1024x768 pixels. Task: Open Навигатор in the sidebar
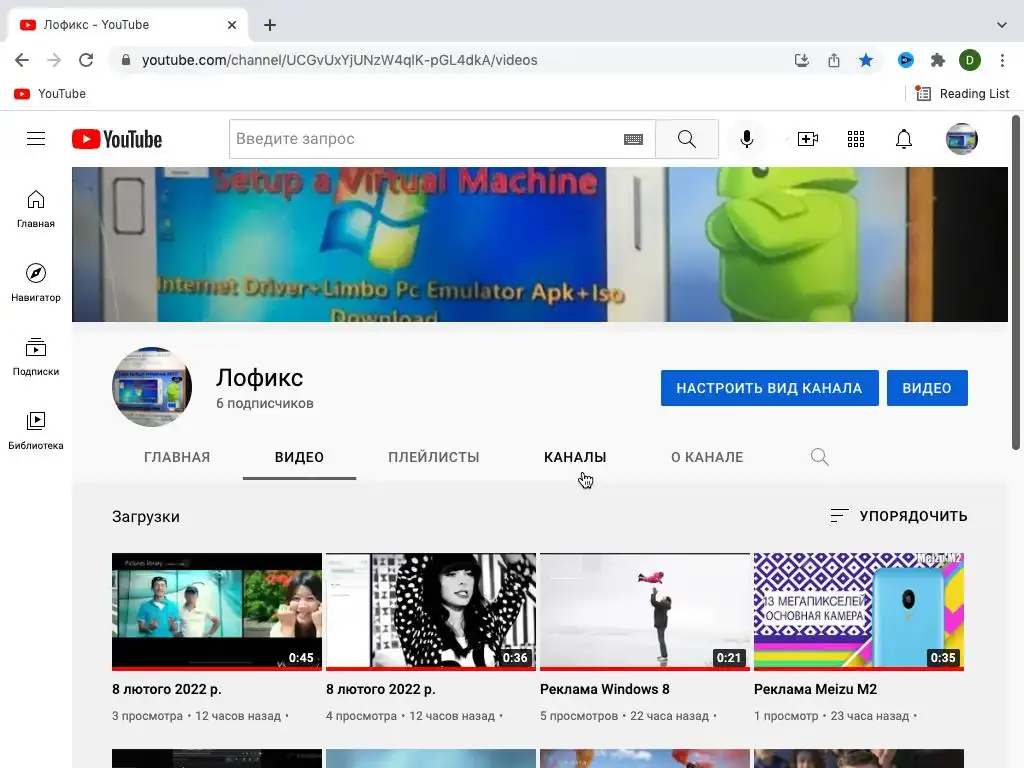click(x=36, y=283)
